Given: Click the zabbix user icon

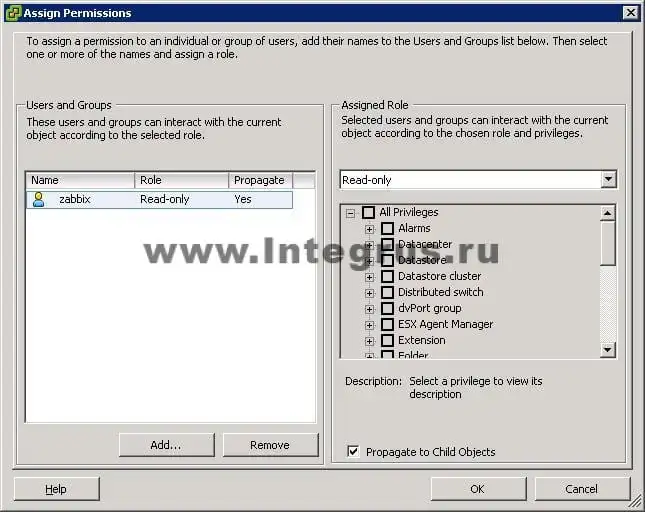Looking at the screenshot, I should pos(39,199).
